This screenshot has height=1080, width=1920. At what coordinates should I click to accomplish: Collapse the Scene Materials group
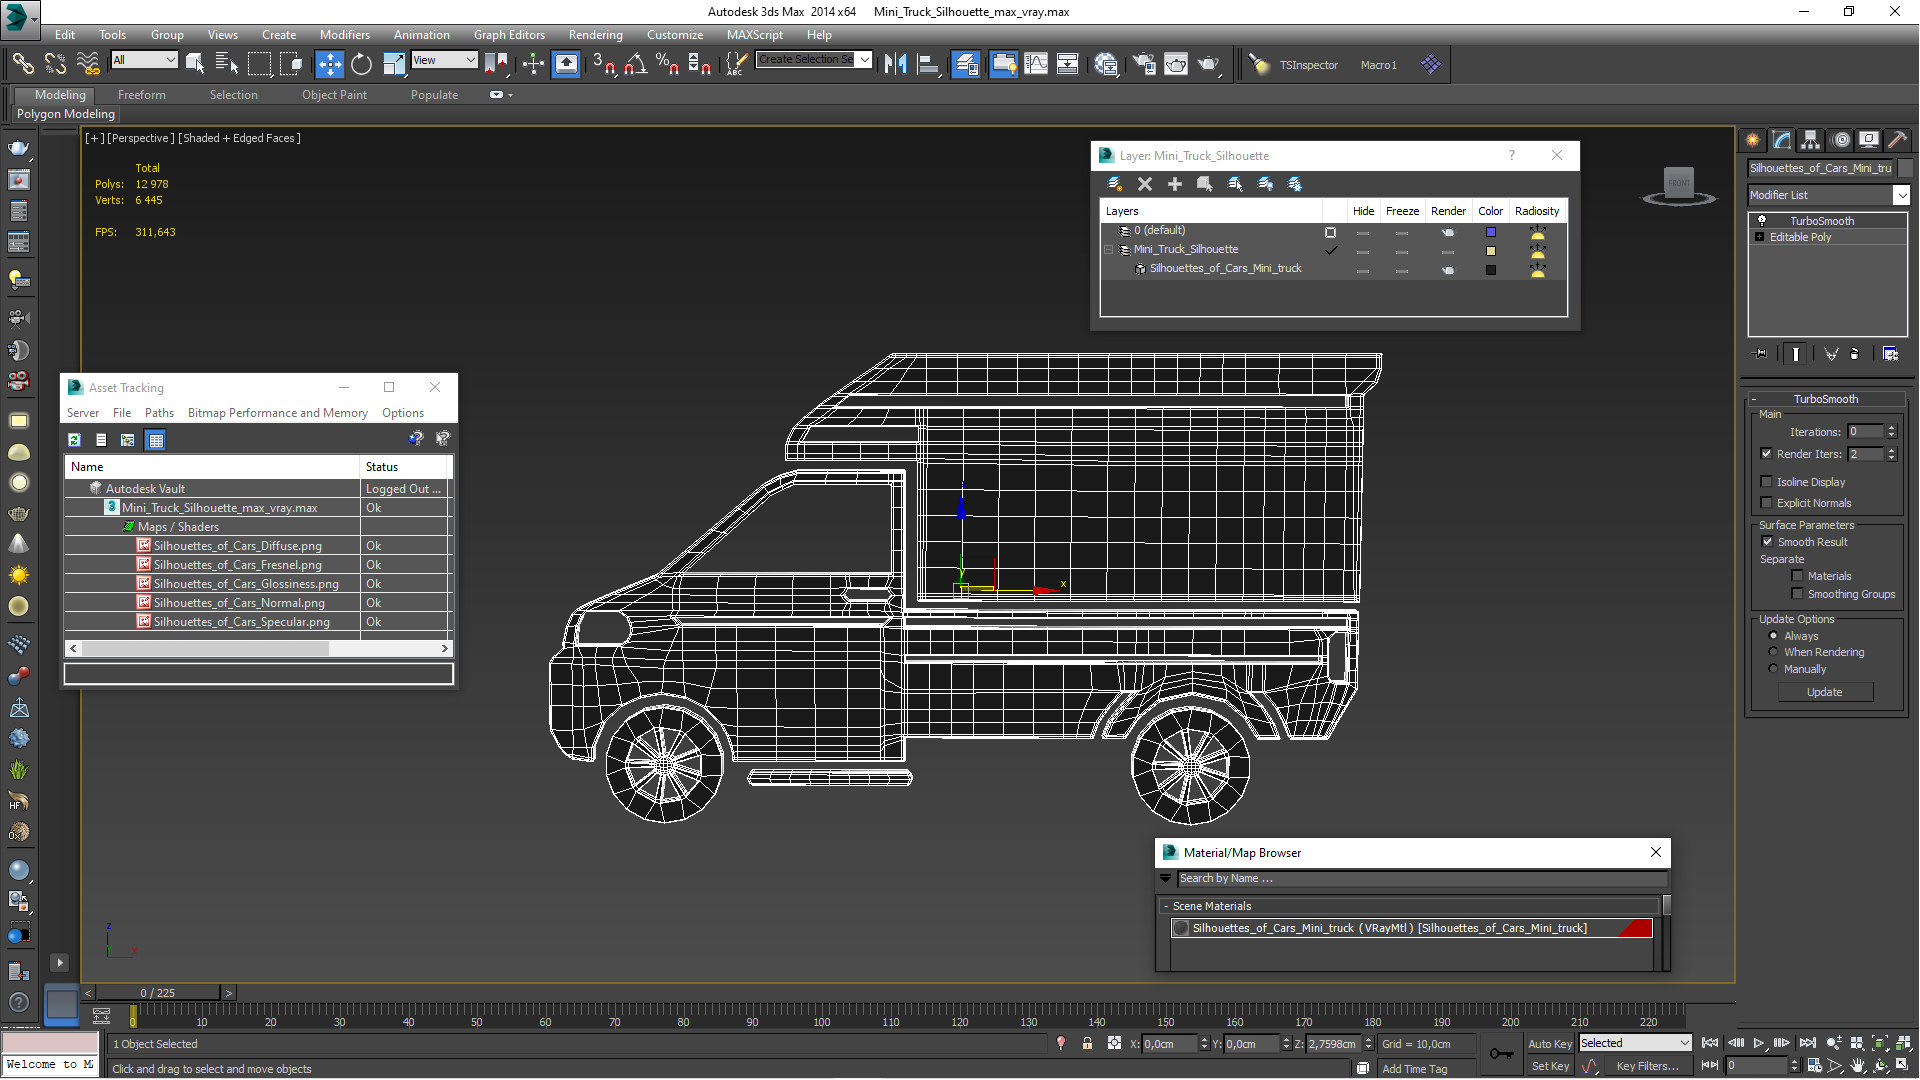coord(1166,906)
